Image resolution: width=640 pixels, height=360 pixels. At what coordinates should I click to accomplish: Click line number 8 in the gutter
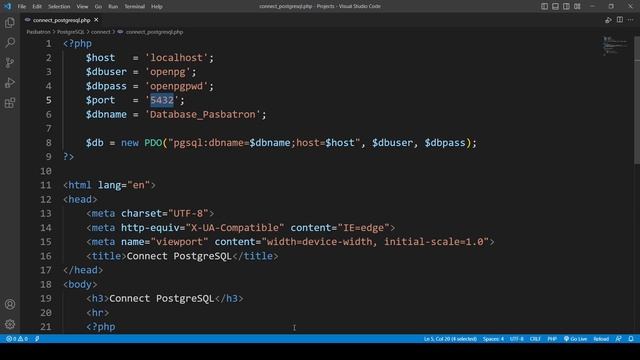tap(49, 143)
